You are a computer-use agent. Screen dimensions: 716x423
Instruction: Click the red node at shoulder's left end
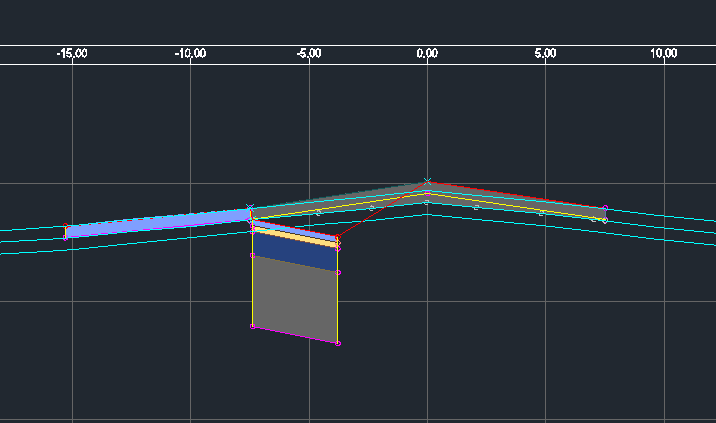coord(66,226)
